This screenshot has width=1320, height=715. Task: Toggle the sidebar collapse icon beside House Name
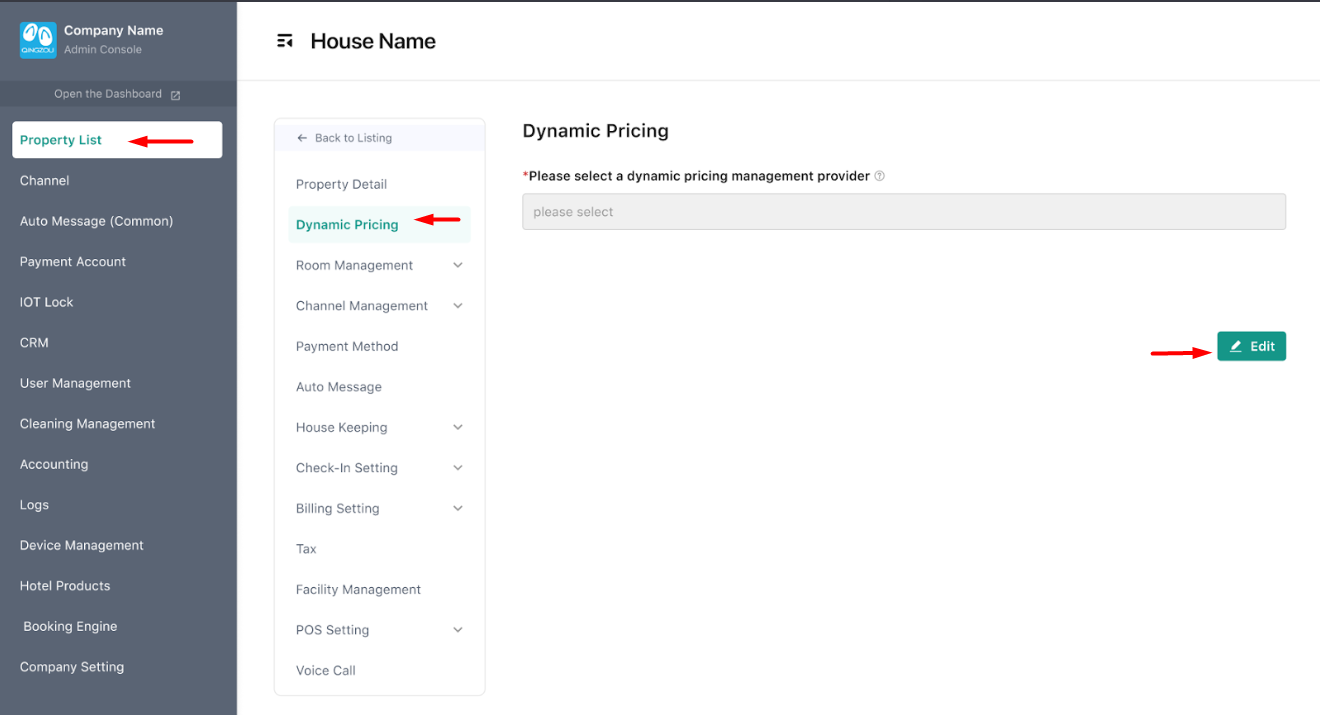285,41
